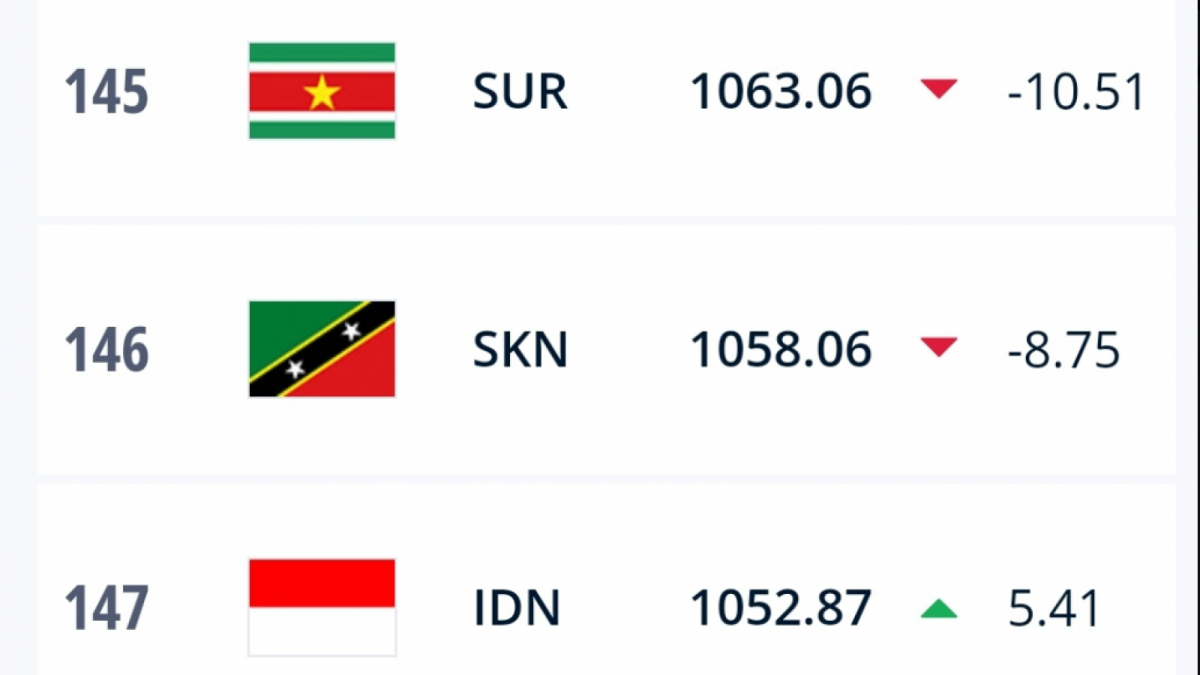Viewport: 1200px width, 675px height.
Task: Select rank number 147
Action: (107, 608)
